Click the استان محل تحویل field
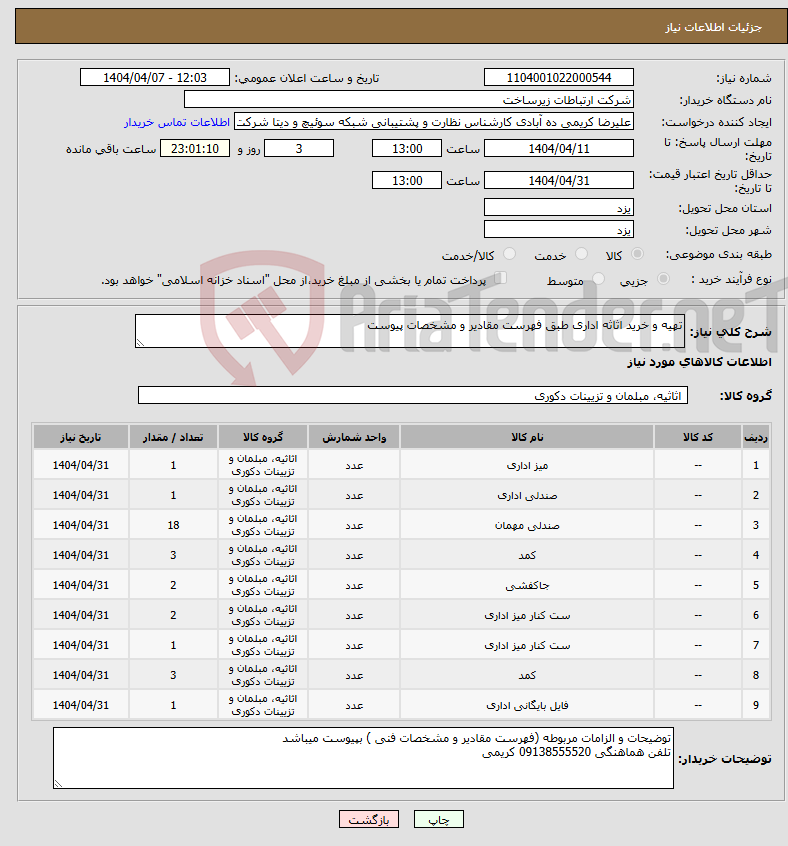Screen dimensions: 788x846 point(559,208)
